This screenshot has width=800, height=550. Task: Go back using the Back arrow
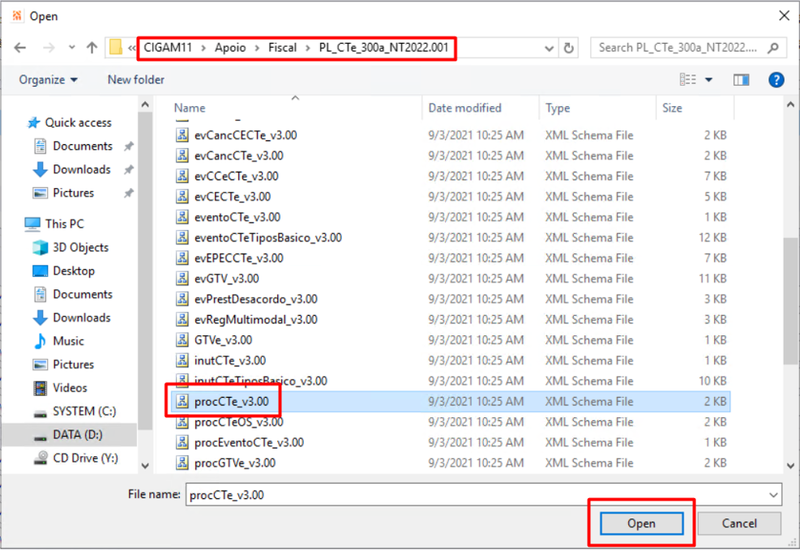tap(20, 48)
